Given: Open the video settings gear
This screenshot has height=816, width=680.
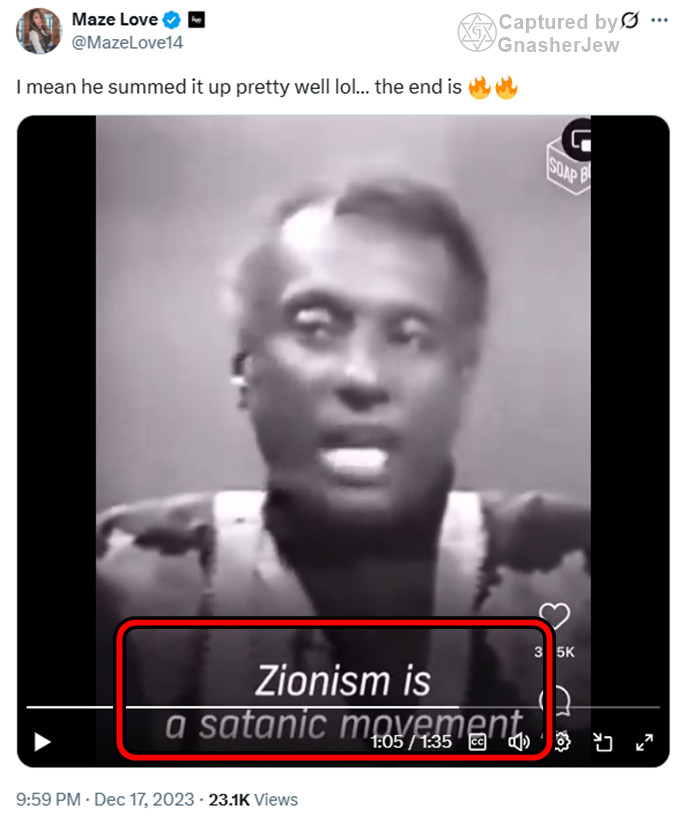Looking at the screenshot, I should click(x=562, y=742).
